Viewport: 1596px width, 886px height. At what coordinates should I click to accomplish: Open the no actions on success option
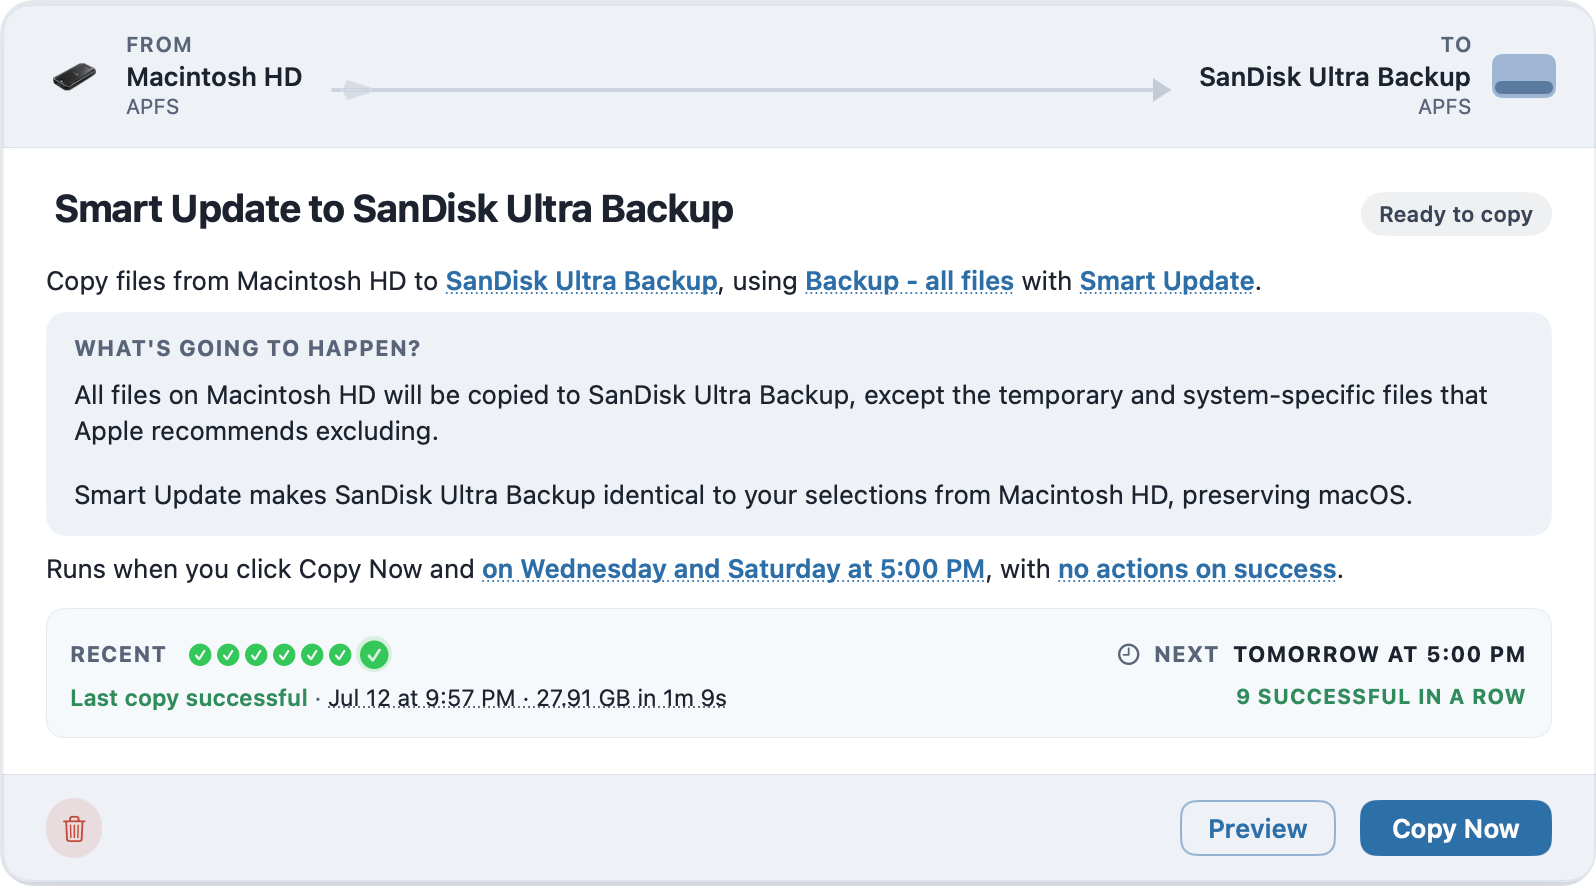coord(1197,569)
